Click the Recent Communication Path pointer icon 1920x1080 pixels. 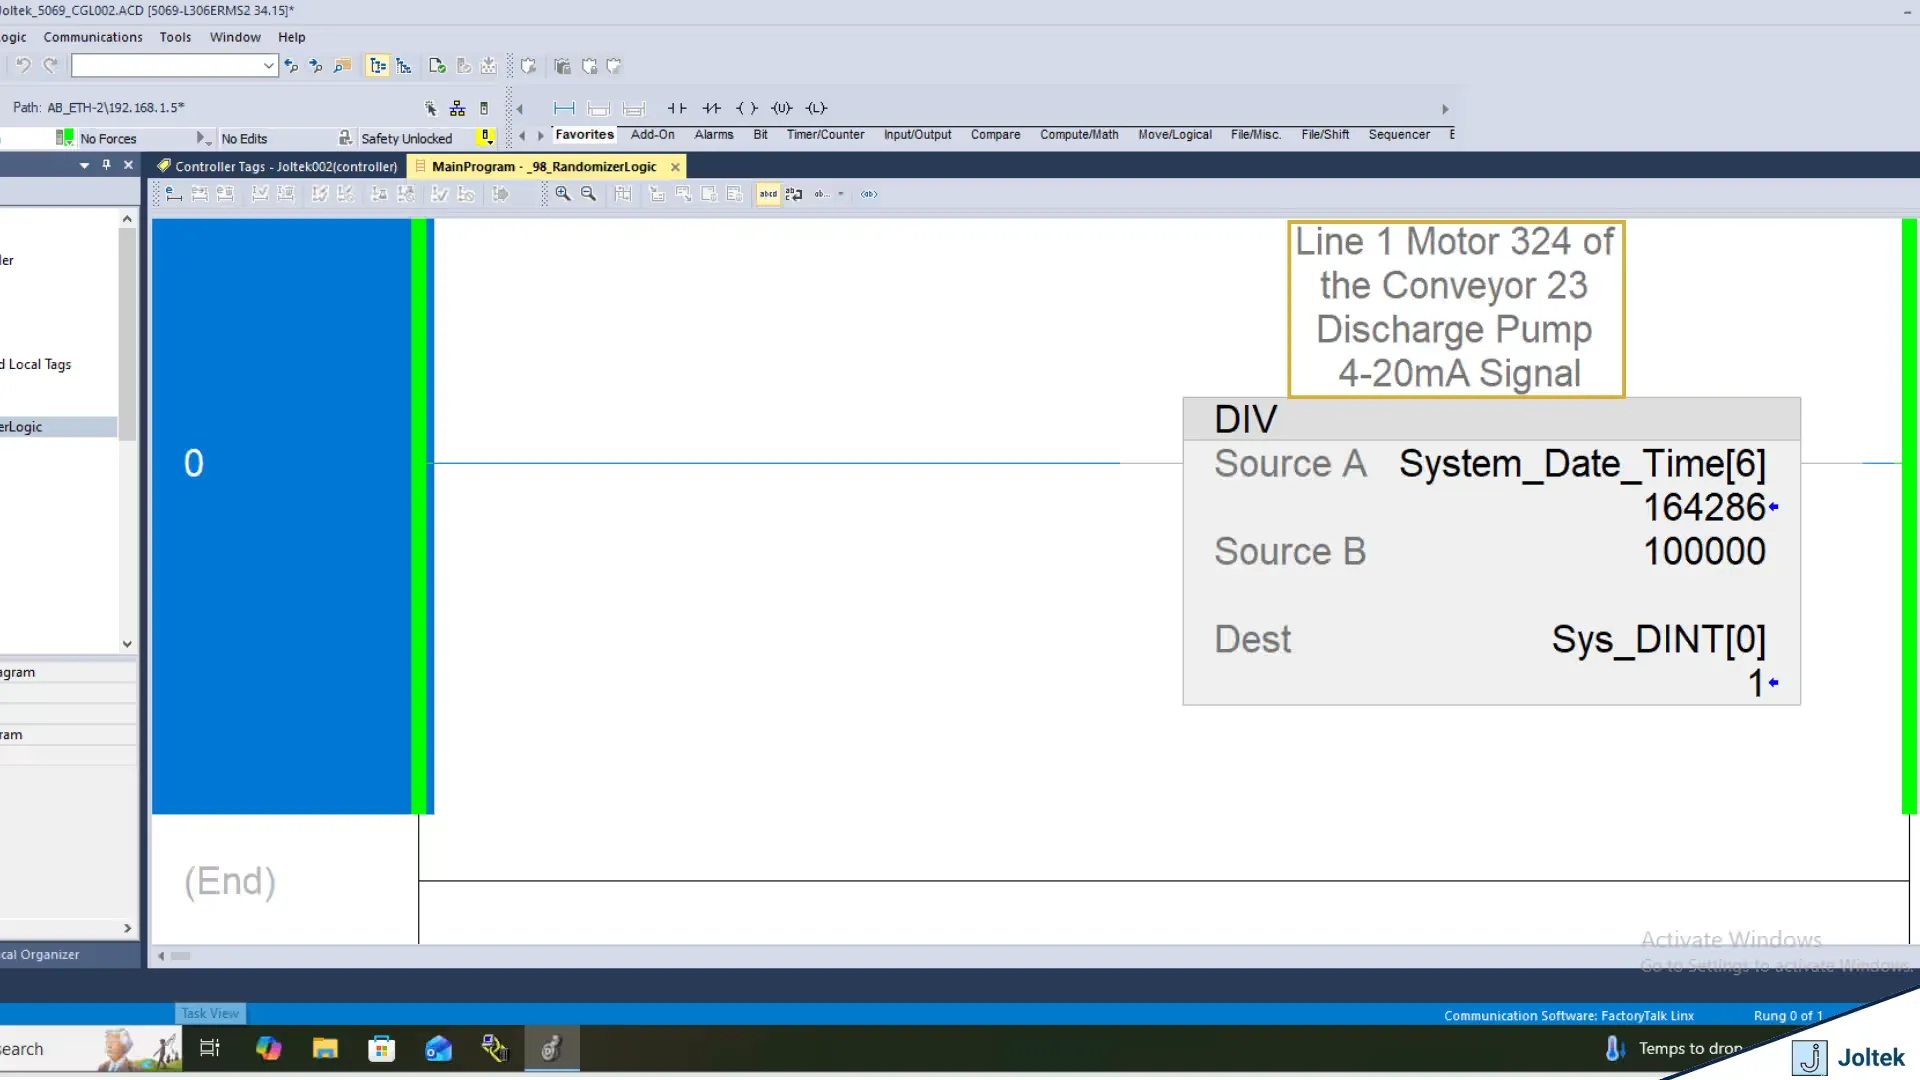431,108
